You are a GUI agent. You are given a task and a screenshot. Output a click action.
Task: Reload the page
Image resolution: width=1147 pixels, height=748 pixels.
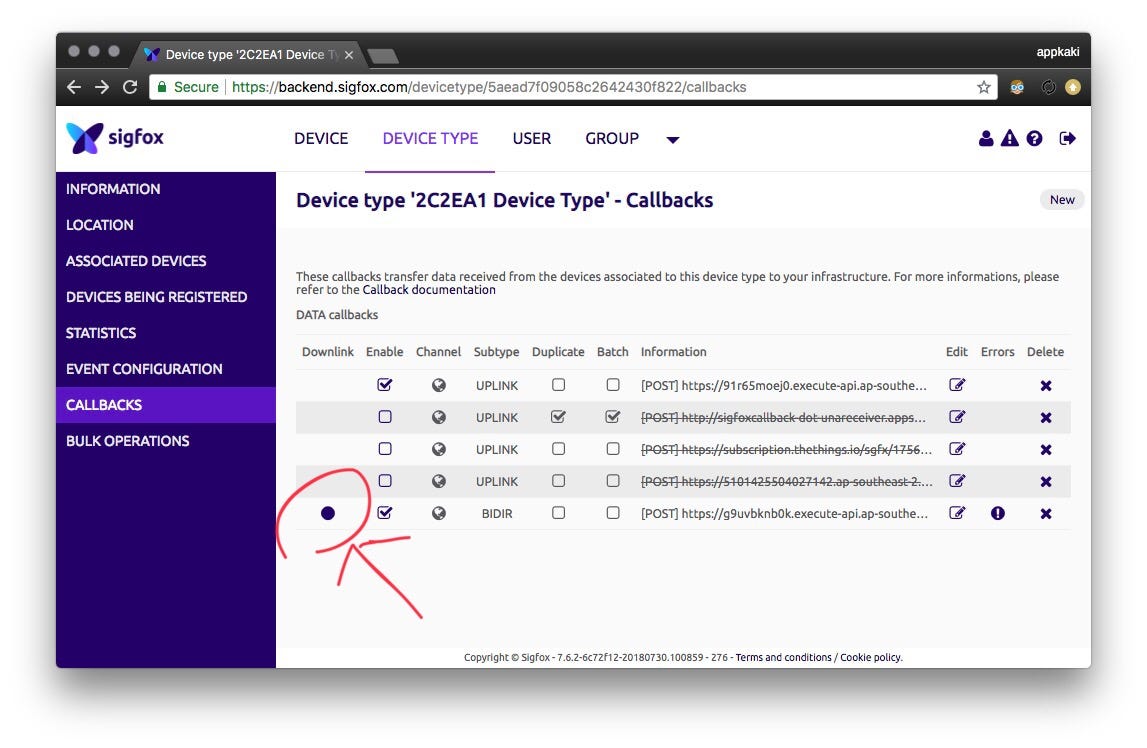[x=130, y=87]
